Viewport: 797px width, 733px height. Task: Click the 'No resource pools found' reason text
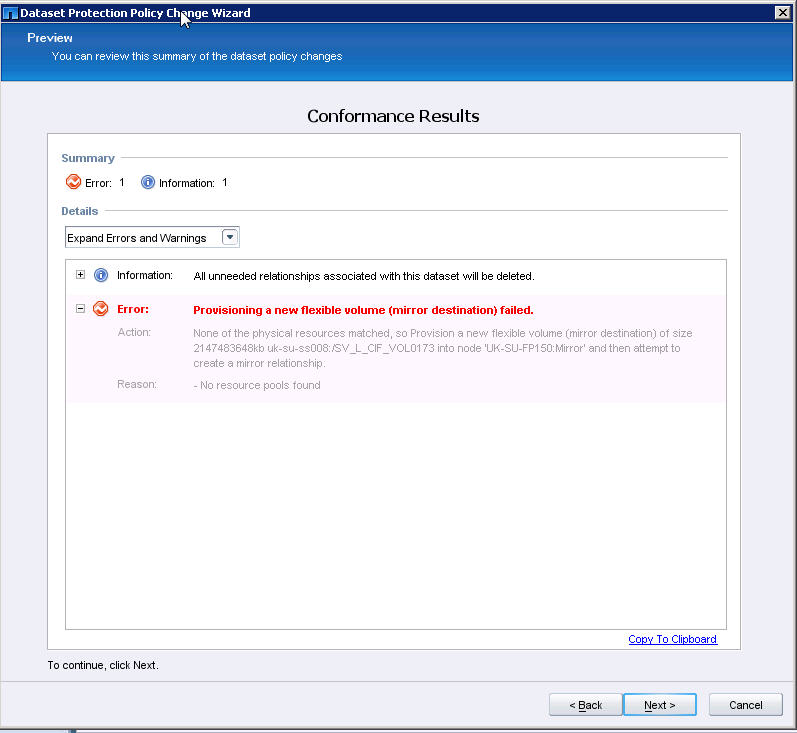click(257, 385)
